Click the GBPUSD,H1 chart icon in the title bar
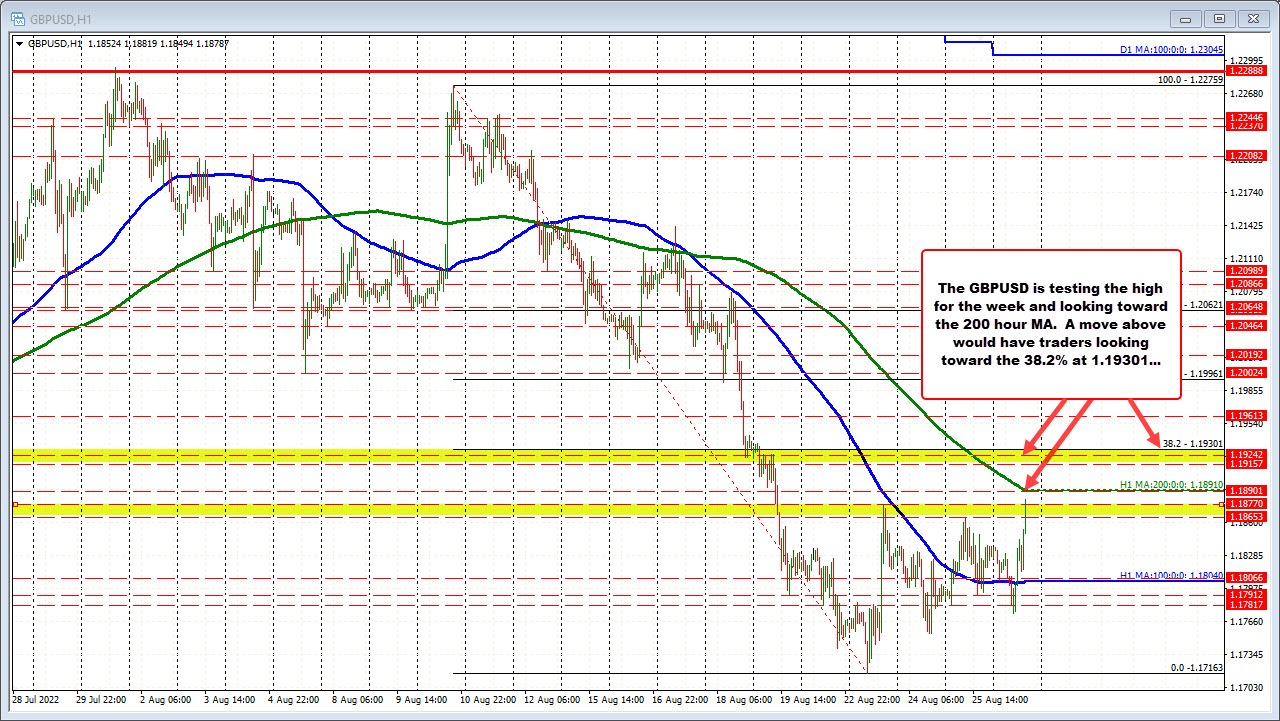Image resolution: width=1280 pixels, height=721 pixels. point(20,18)
